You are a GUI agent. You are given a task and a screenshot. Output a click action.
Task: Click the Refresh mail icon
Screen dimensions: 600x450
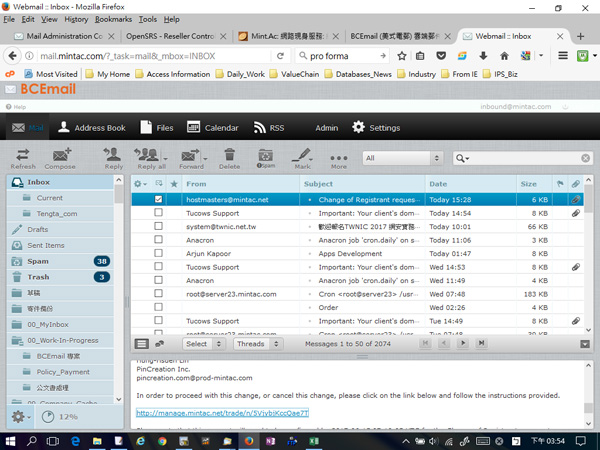tap(22, 158)
